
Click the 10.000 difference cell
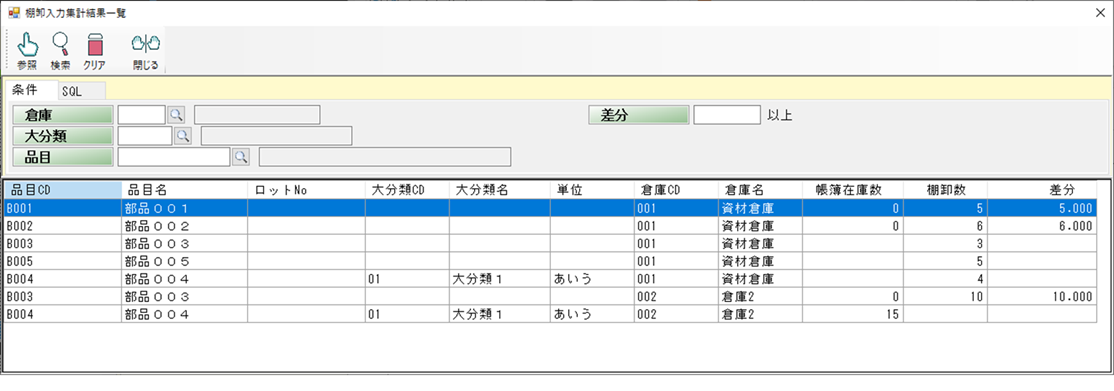pos(1042,296)
